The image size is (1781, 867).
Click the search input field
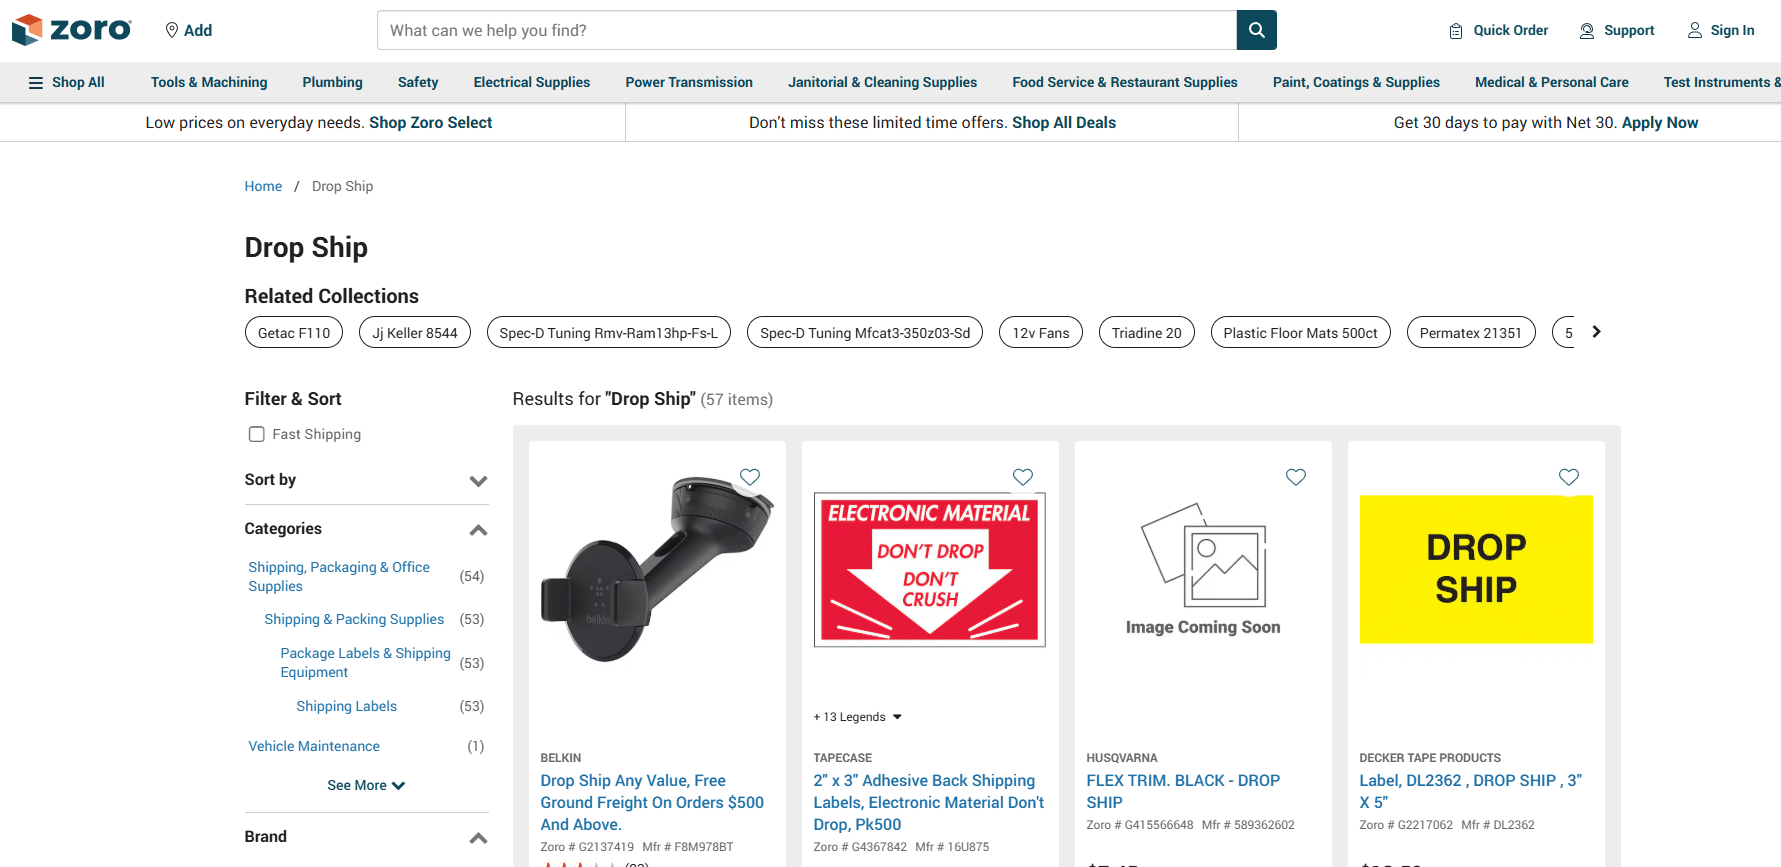[x=806, y=30]
